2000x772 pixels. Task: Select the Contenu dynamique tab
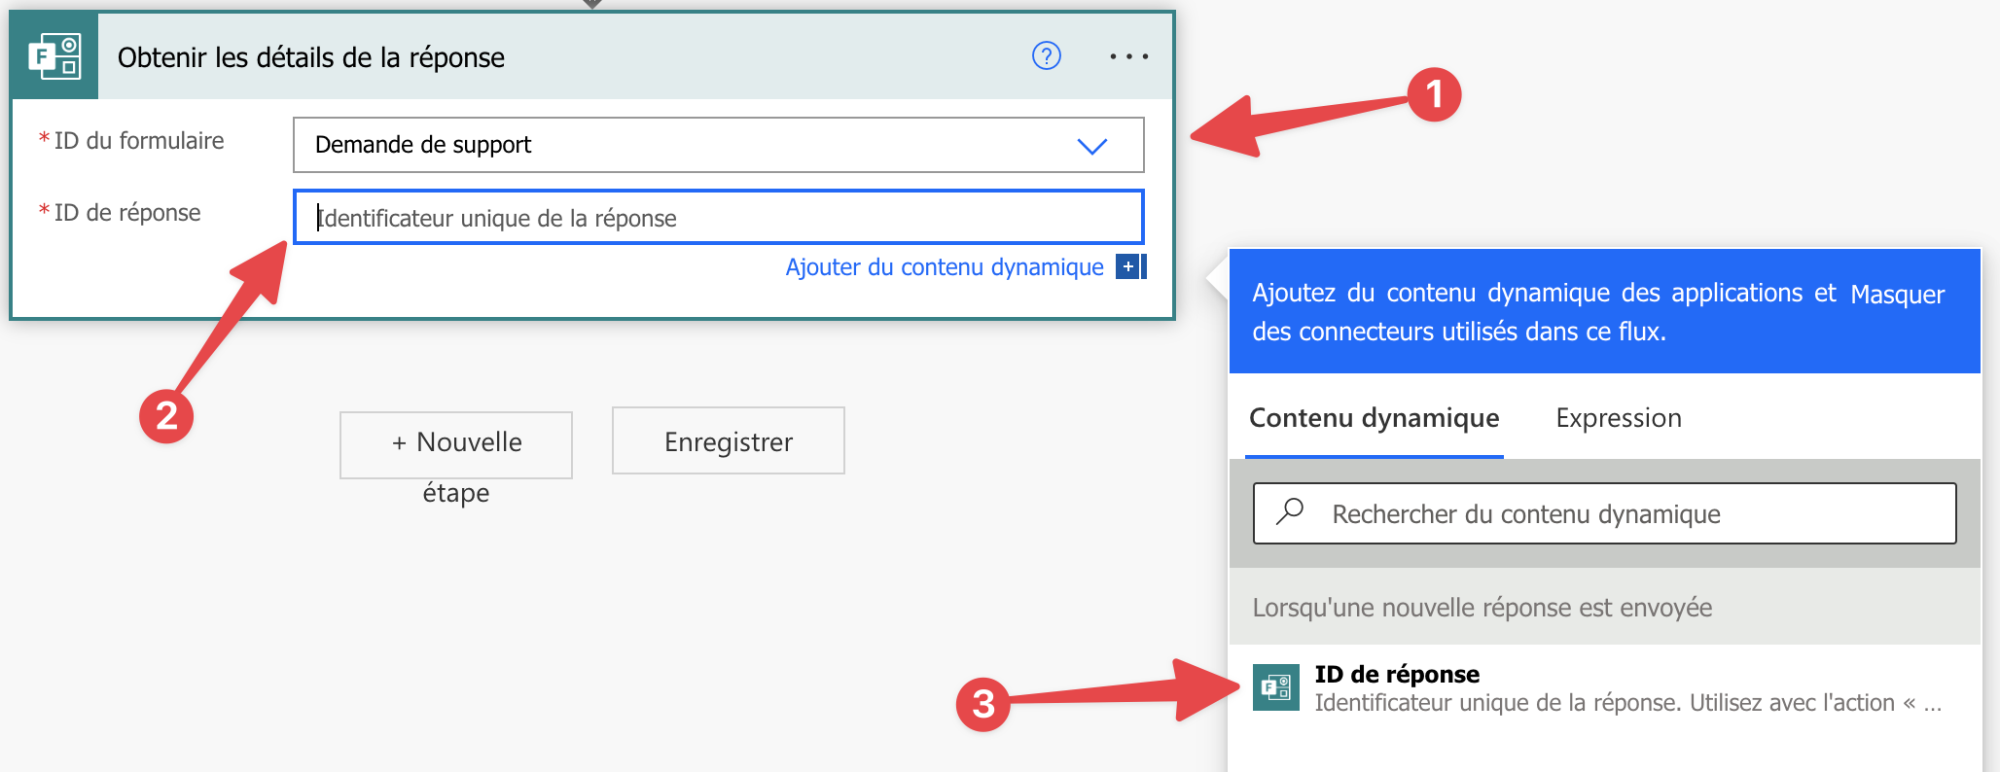[1374, 418]
